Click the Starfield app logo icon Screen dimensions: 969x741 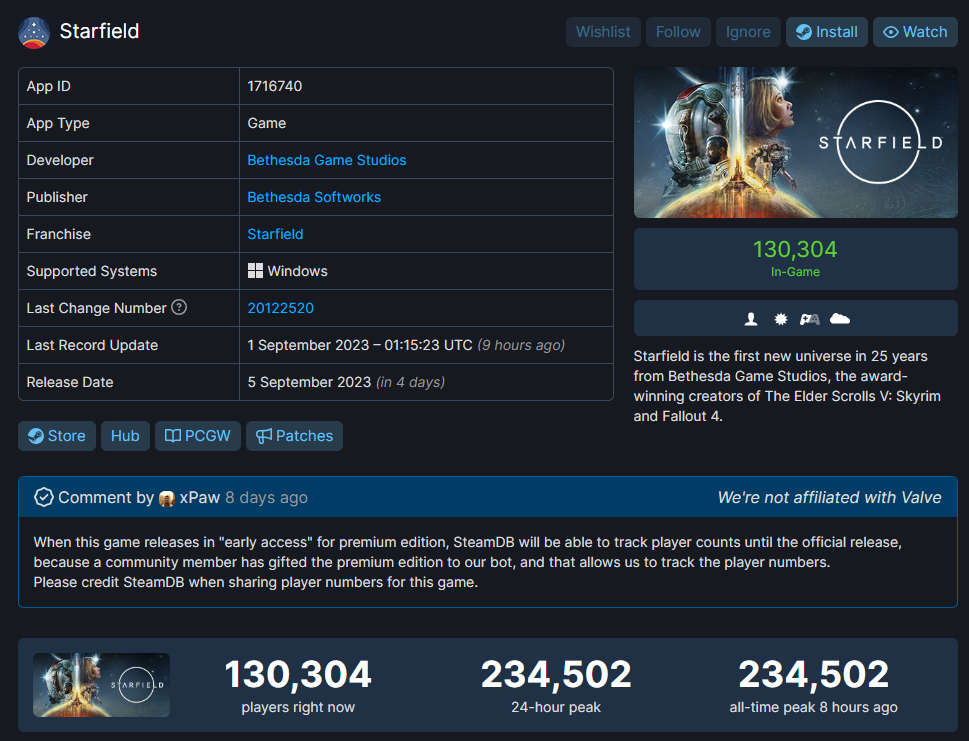34,32
